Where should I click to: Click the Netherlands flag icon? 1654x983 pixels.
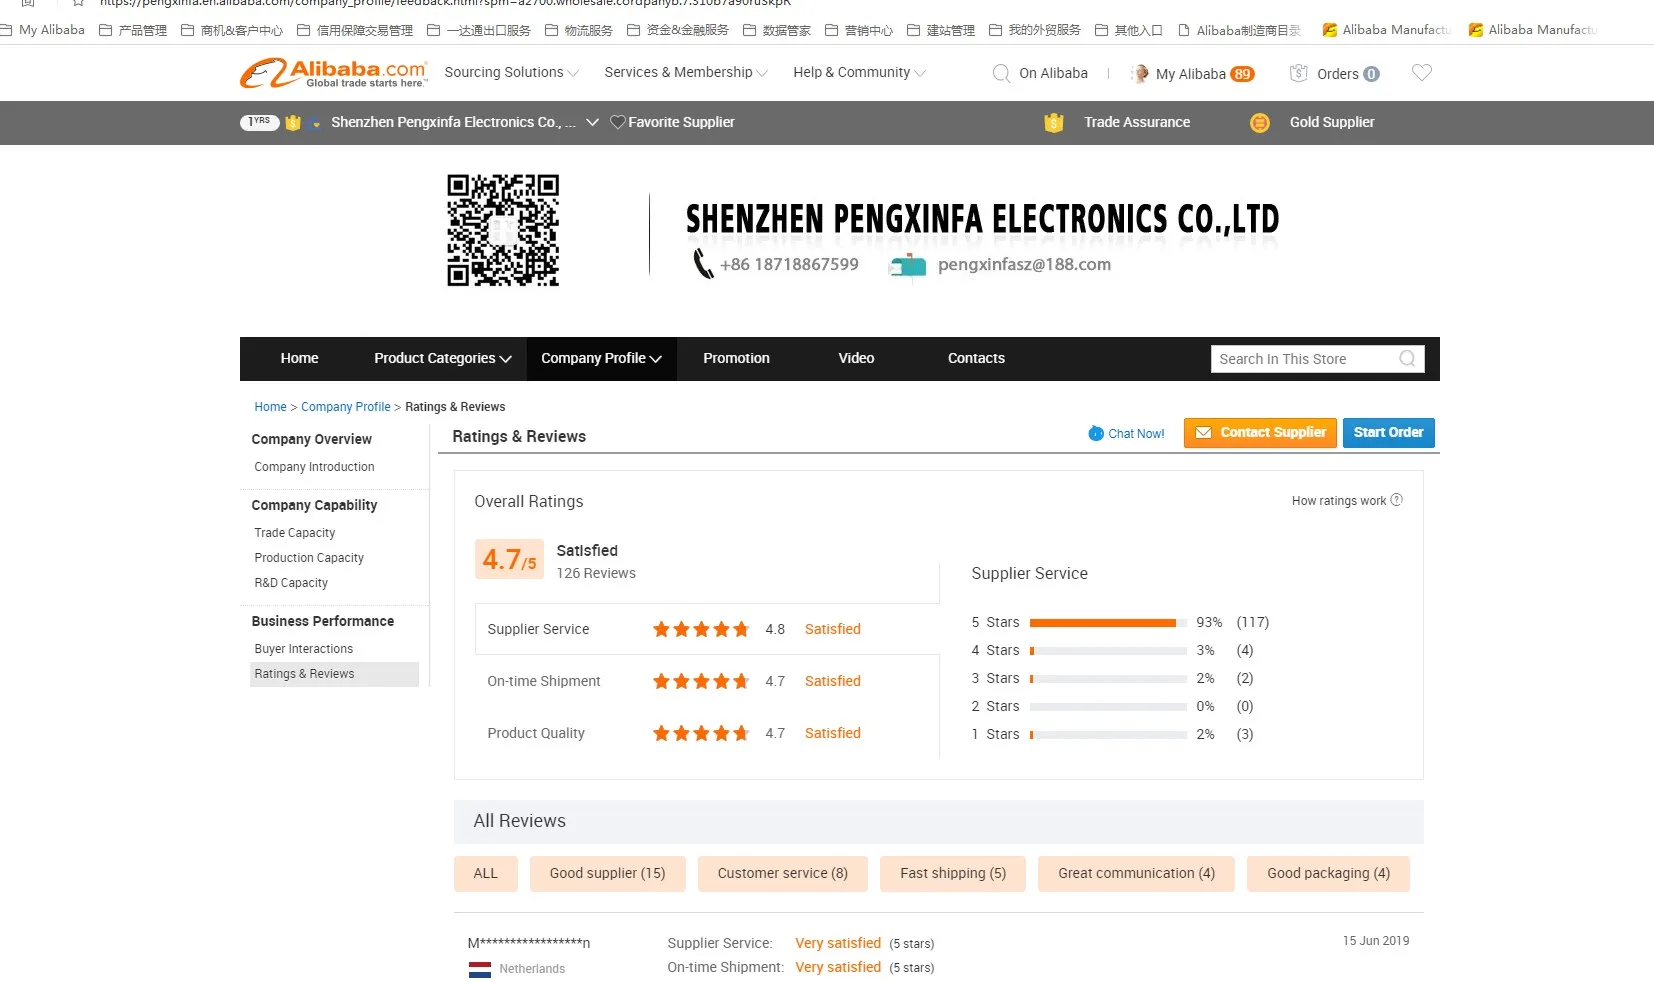click(480, 969)
